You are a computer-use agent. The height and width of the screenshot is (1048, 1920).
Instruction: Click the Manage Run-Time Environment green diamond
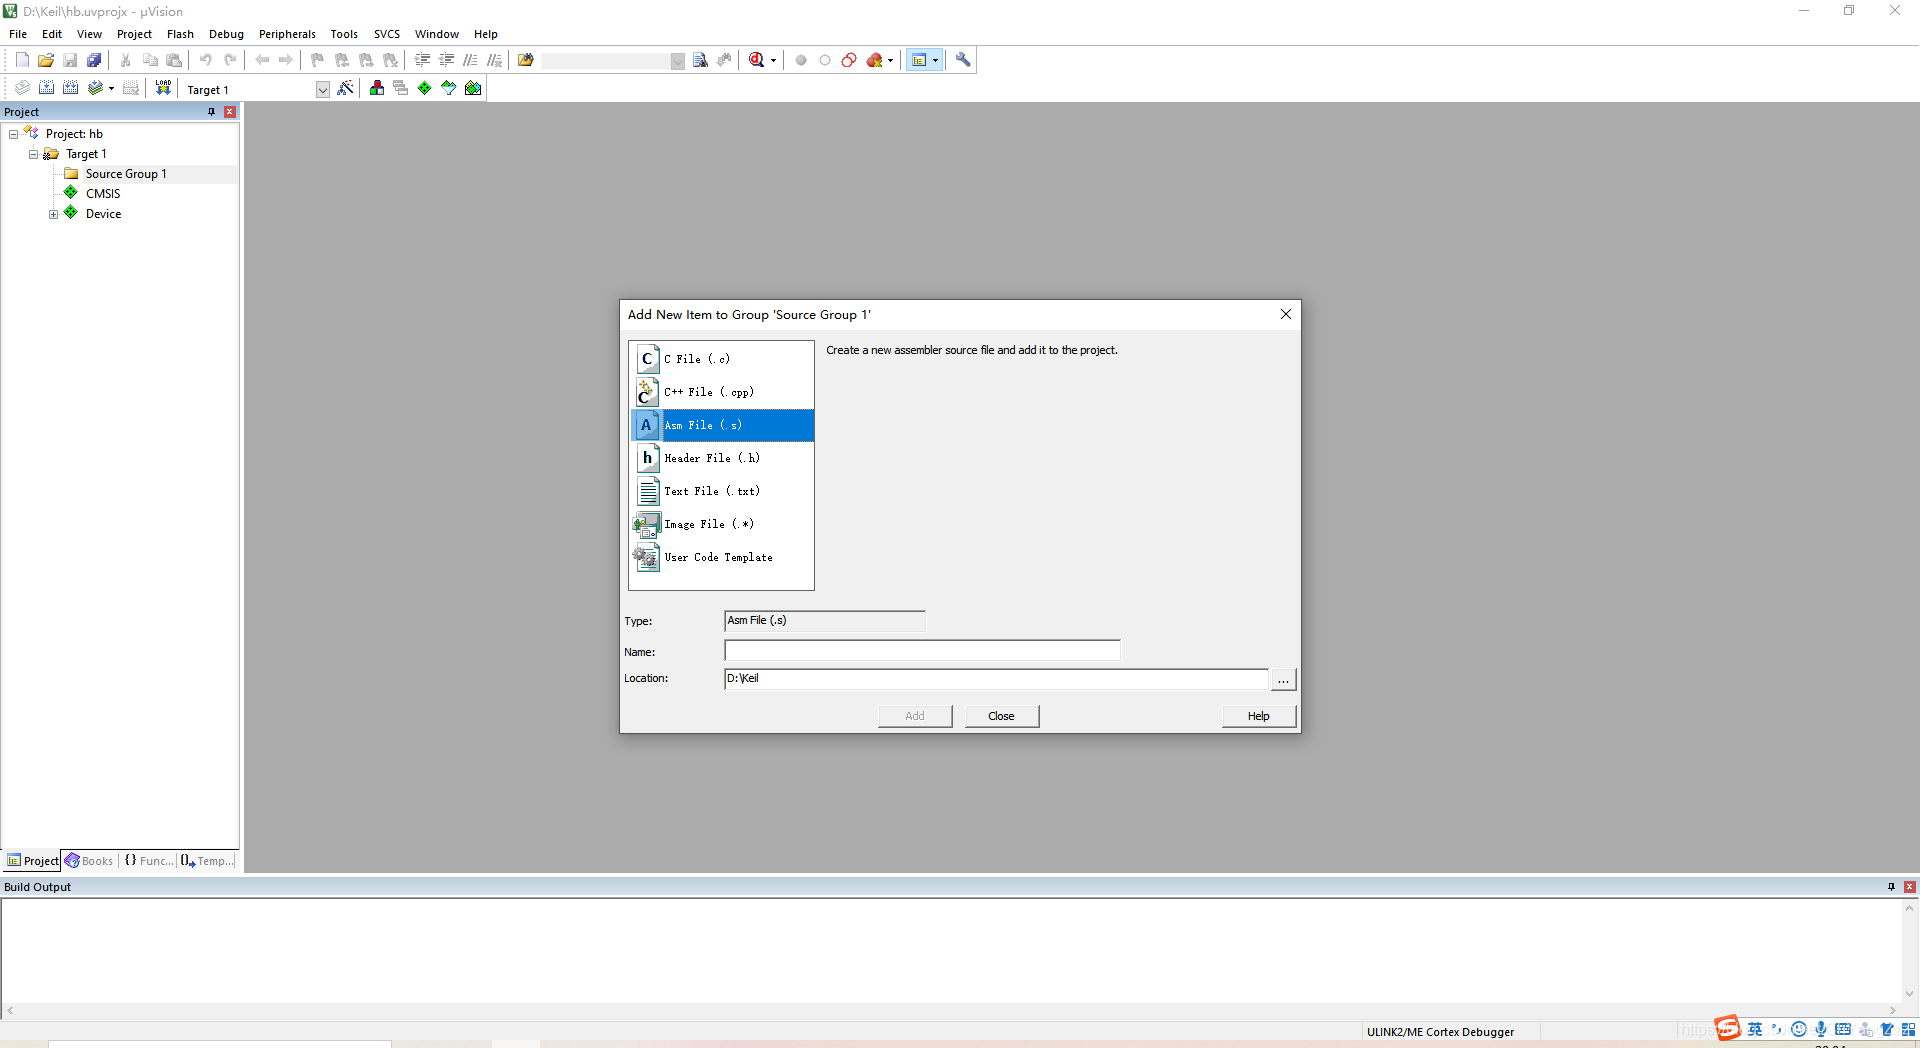[x=425, y=88]
